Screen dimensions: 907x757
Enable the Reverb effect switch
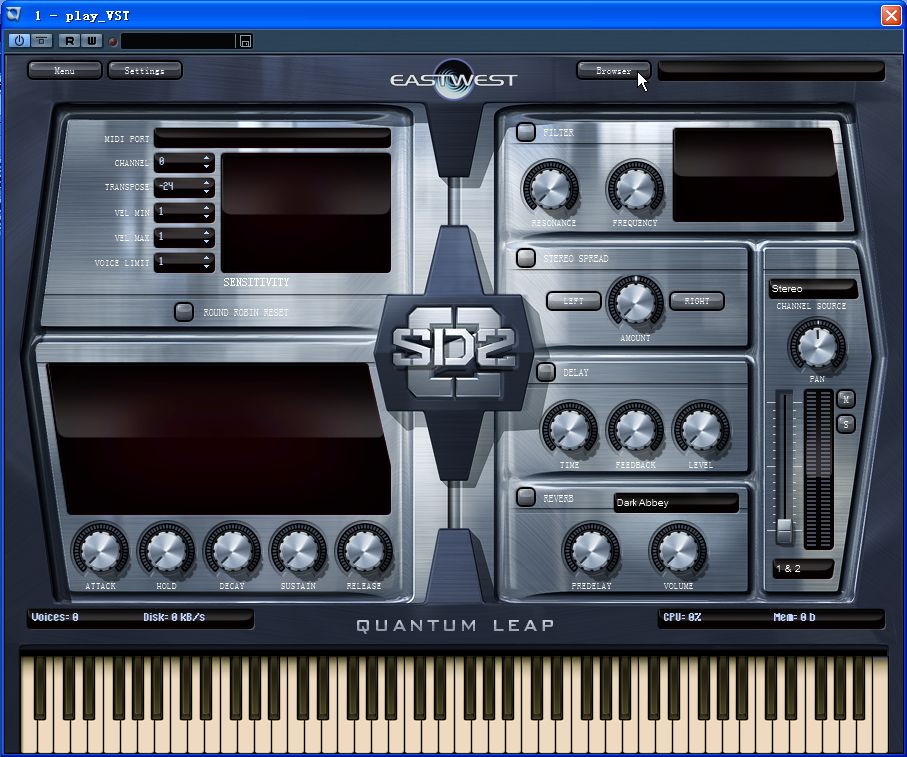pos(526,497)
